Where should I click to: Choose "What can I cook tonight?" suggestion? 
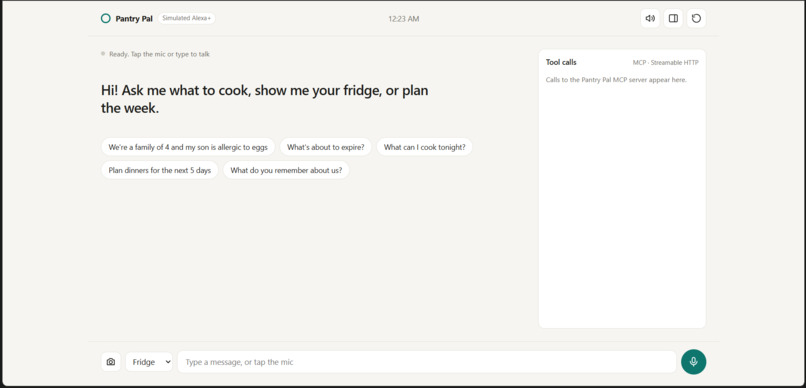[425, 147]
